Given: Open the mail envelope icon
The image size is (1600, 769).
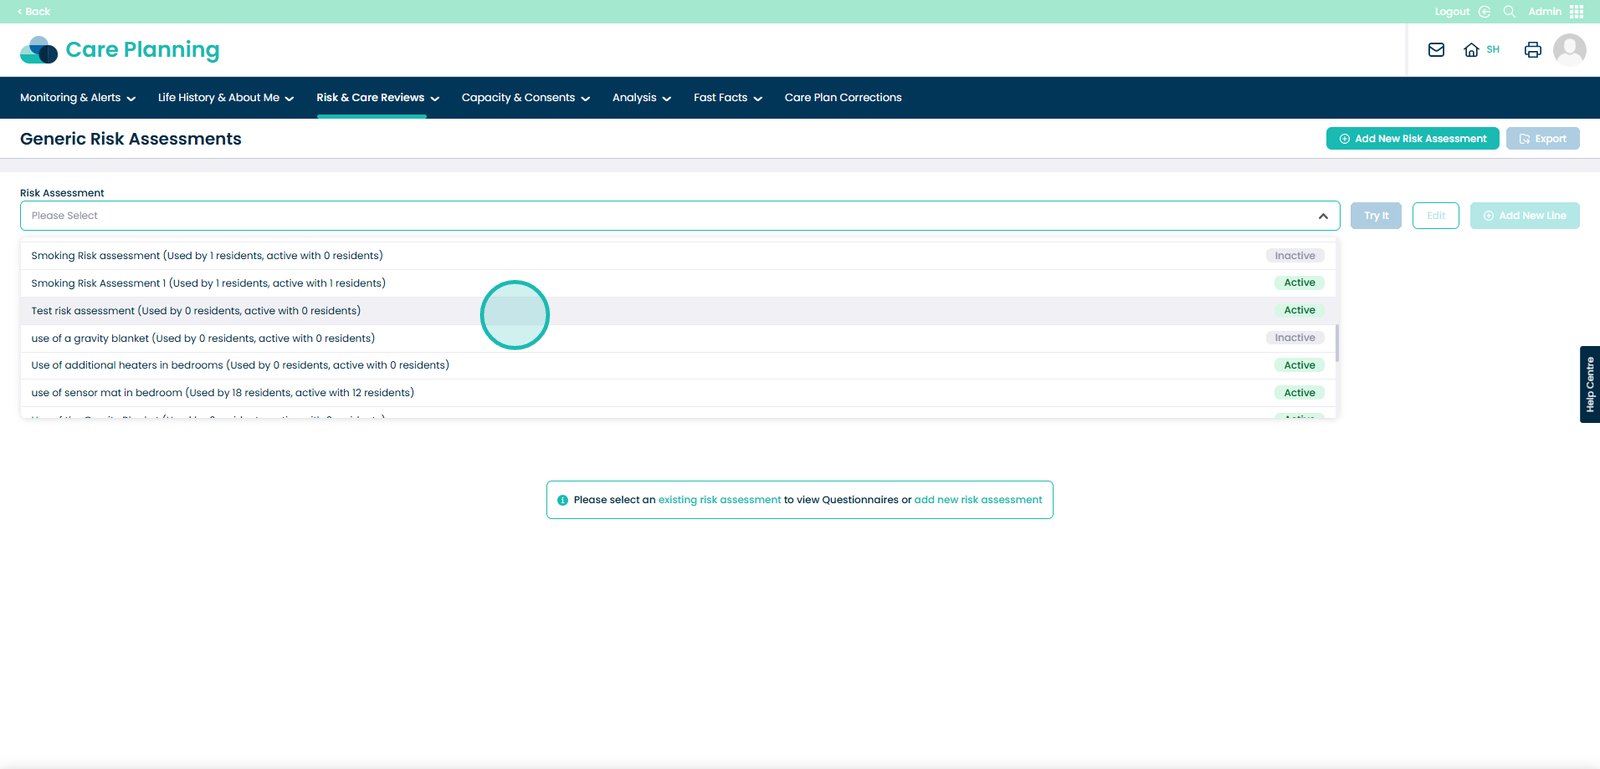Looking at the screenshot, I should 1436,50.
